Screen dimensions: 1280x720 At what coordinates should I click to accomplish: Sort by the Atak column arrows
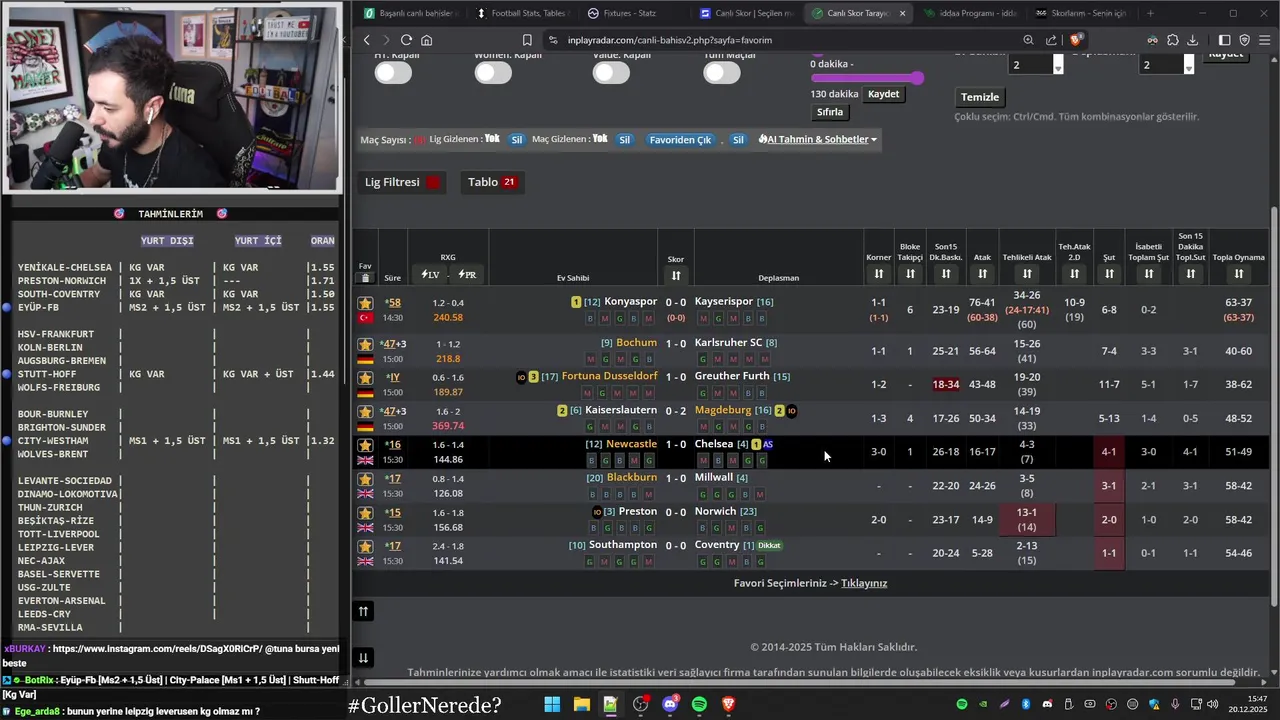pos(982,274)
